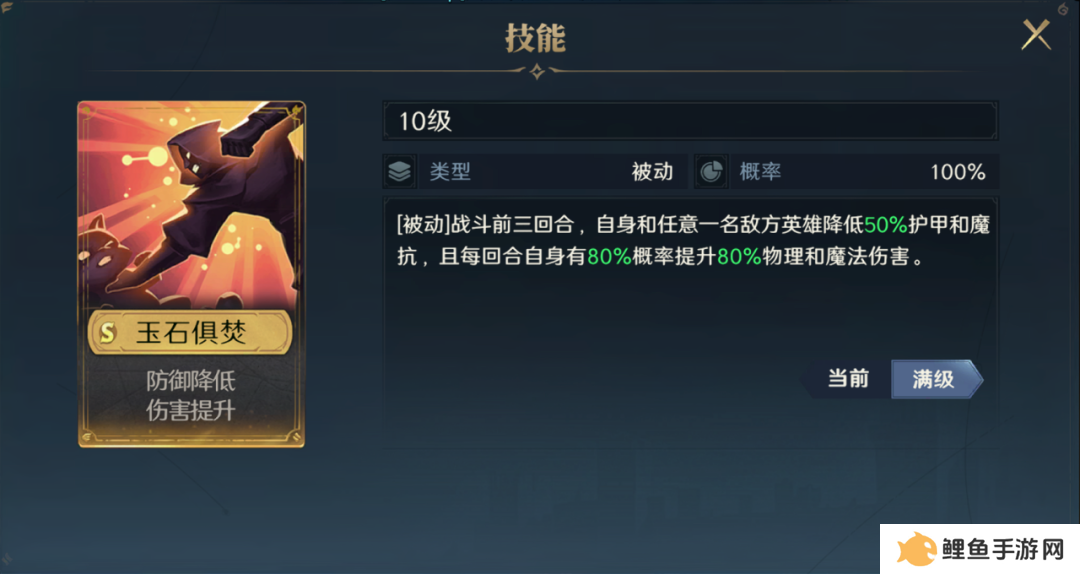Click the stacked layers type icon

point(399,171)
